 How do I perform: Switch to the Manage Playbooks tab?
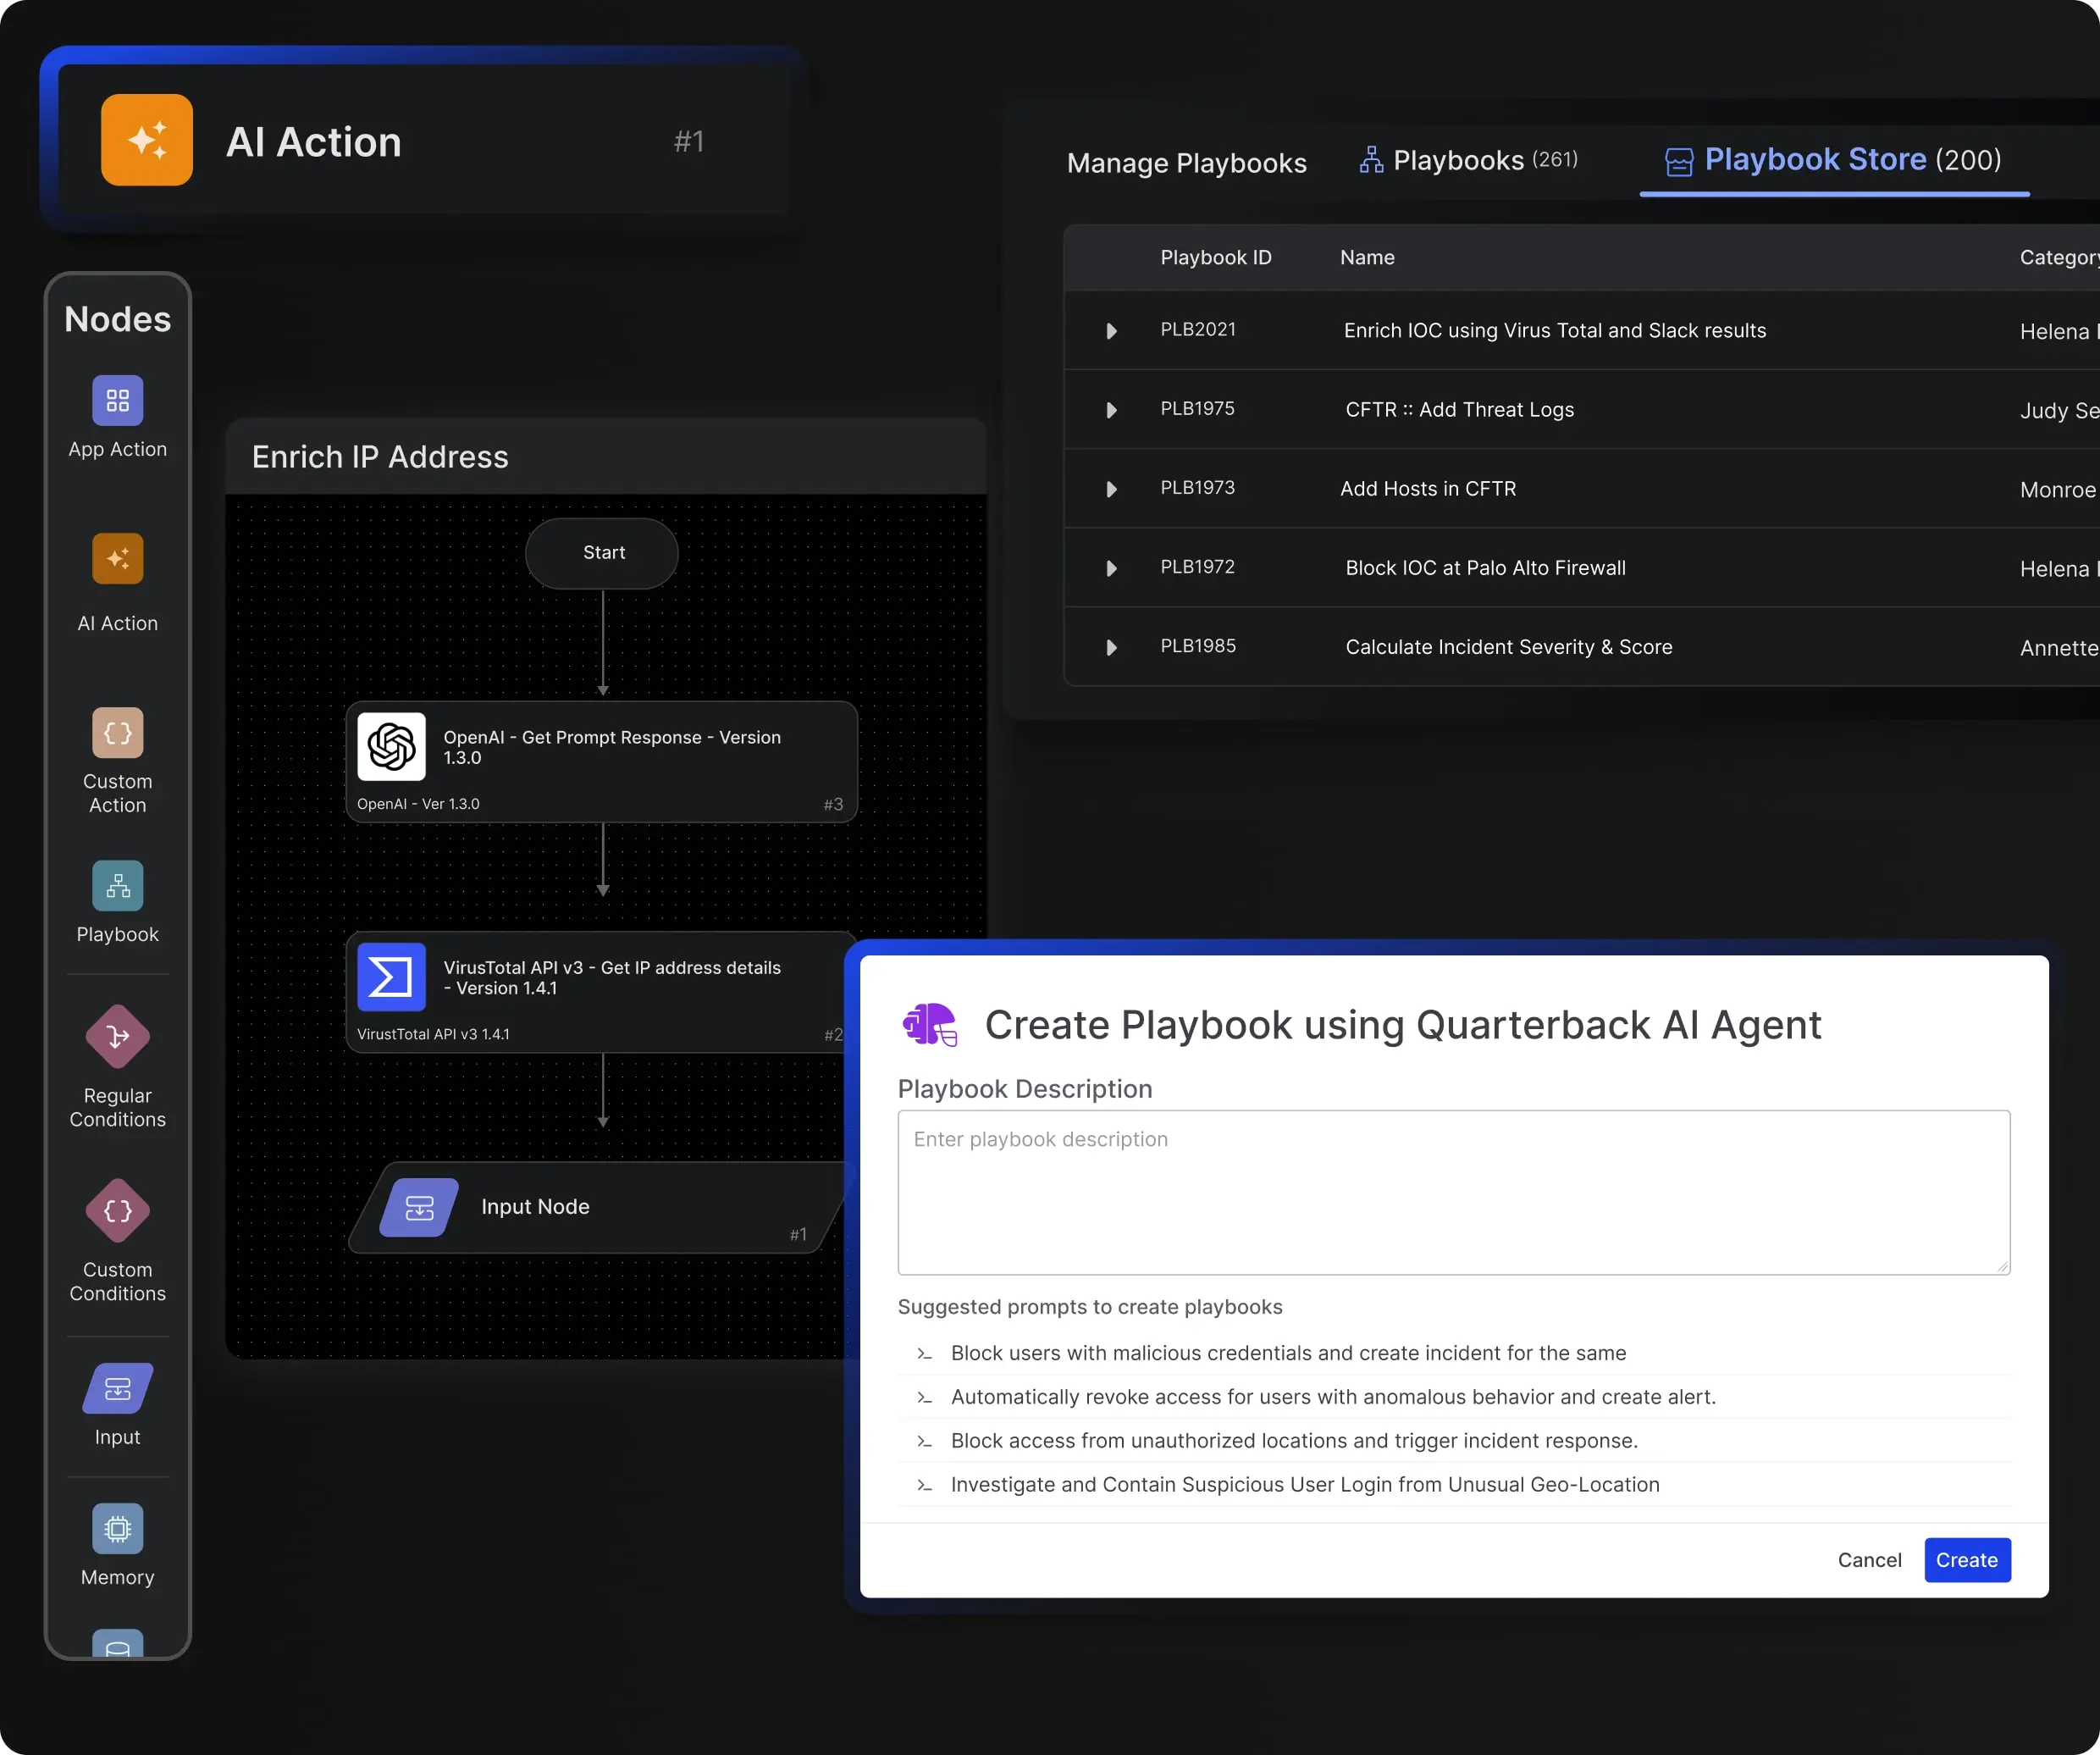[1186, 162]
